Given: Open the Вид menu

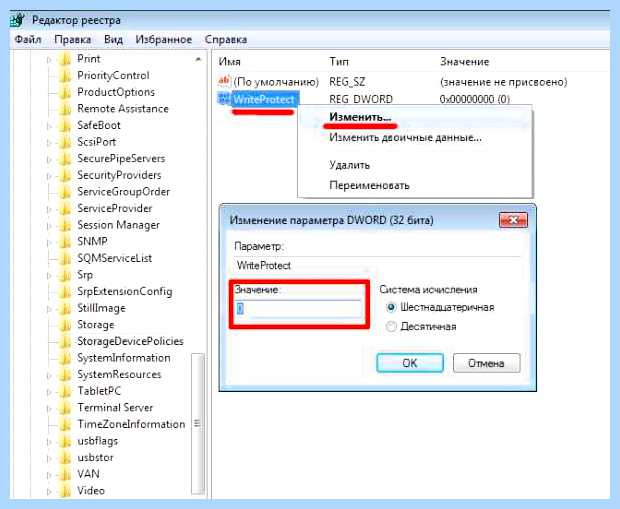Looking at the screenshot, I should [x=113, y=40].
